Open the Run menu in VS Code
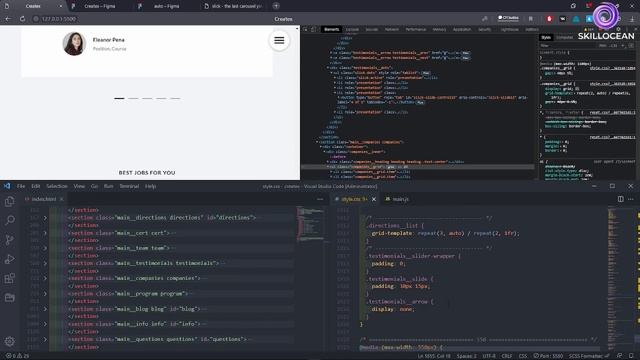640x360 pixels. click(108, 186)
